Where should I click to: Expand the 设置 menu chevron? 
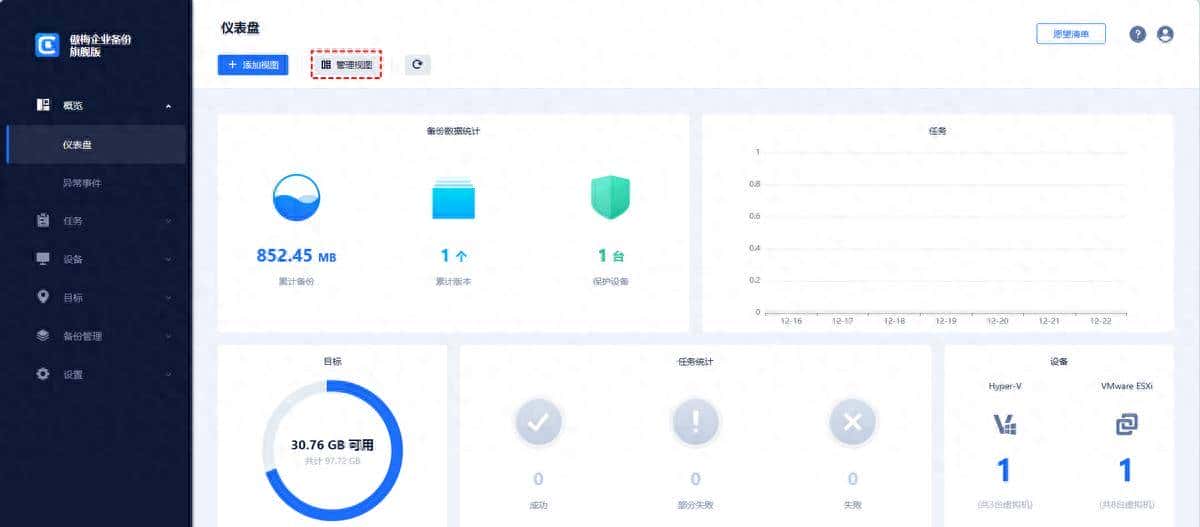click(x=168, y=375)
